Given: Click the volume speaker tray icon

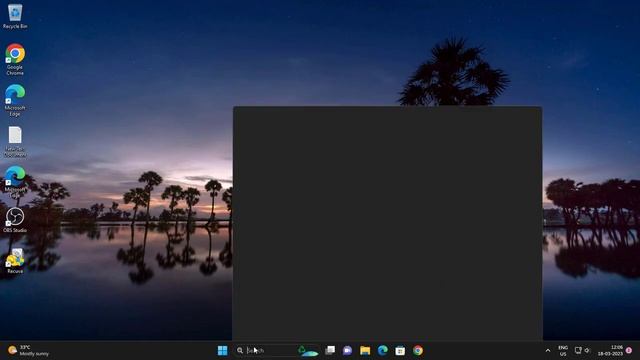Looking at the screenshot, I should [x=587, y=350].
